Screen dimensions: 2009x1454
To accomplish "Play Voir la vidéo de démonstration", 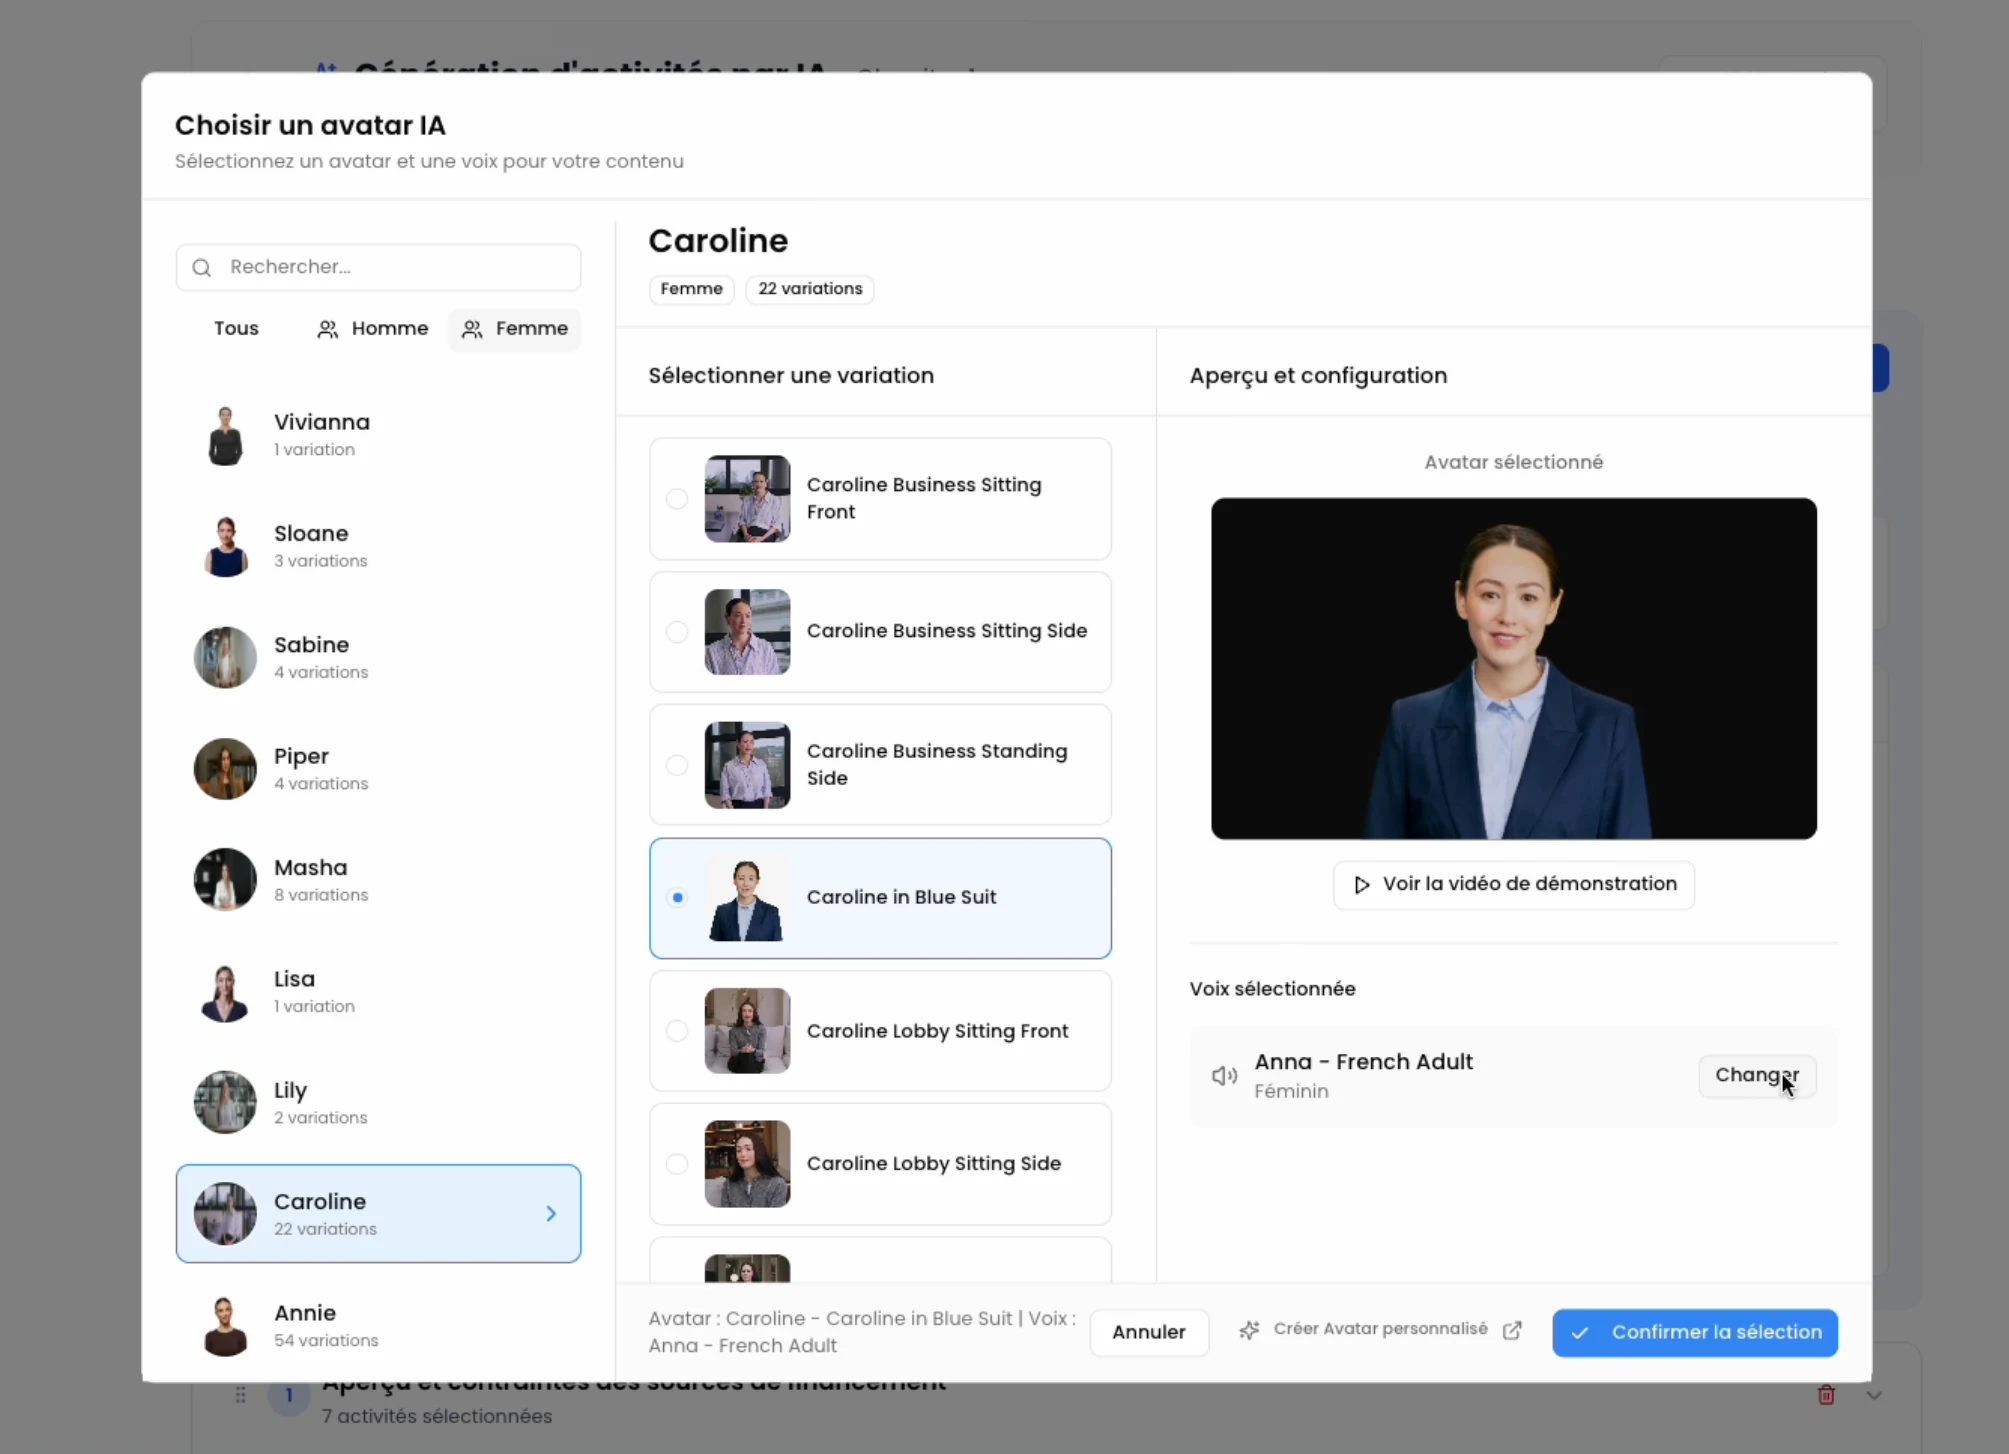I will click(x=1514, y=885).
